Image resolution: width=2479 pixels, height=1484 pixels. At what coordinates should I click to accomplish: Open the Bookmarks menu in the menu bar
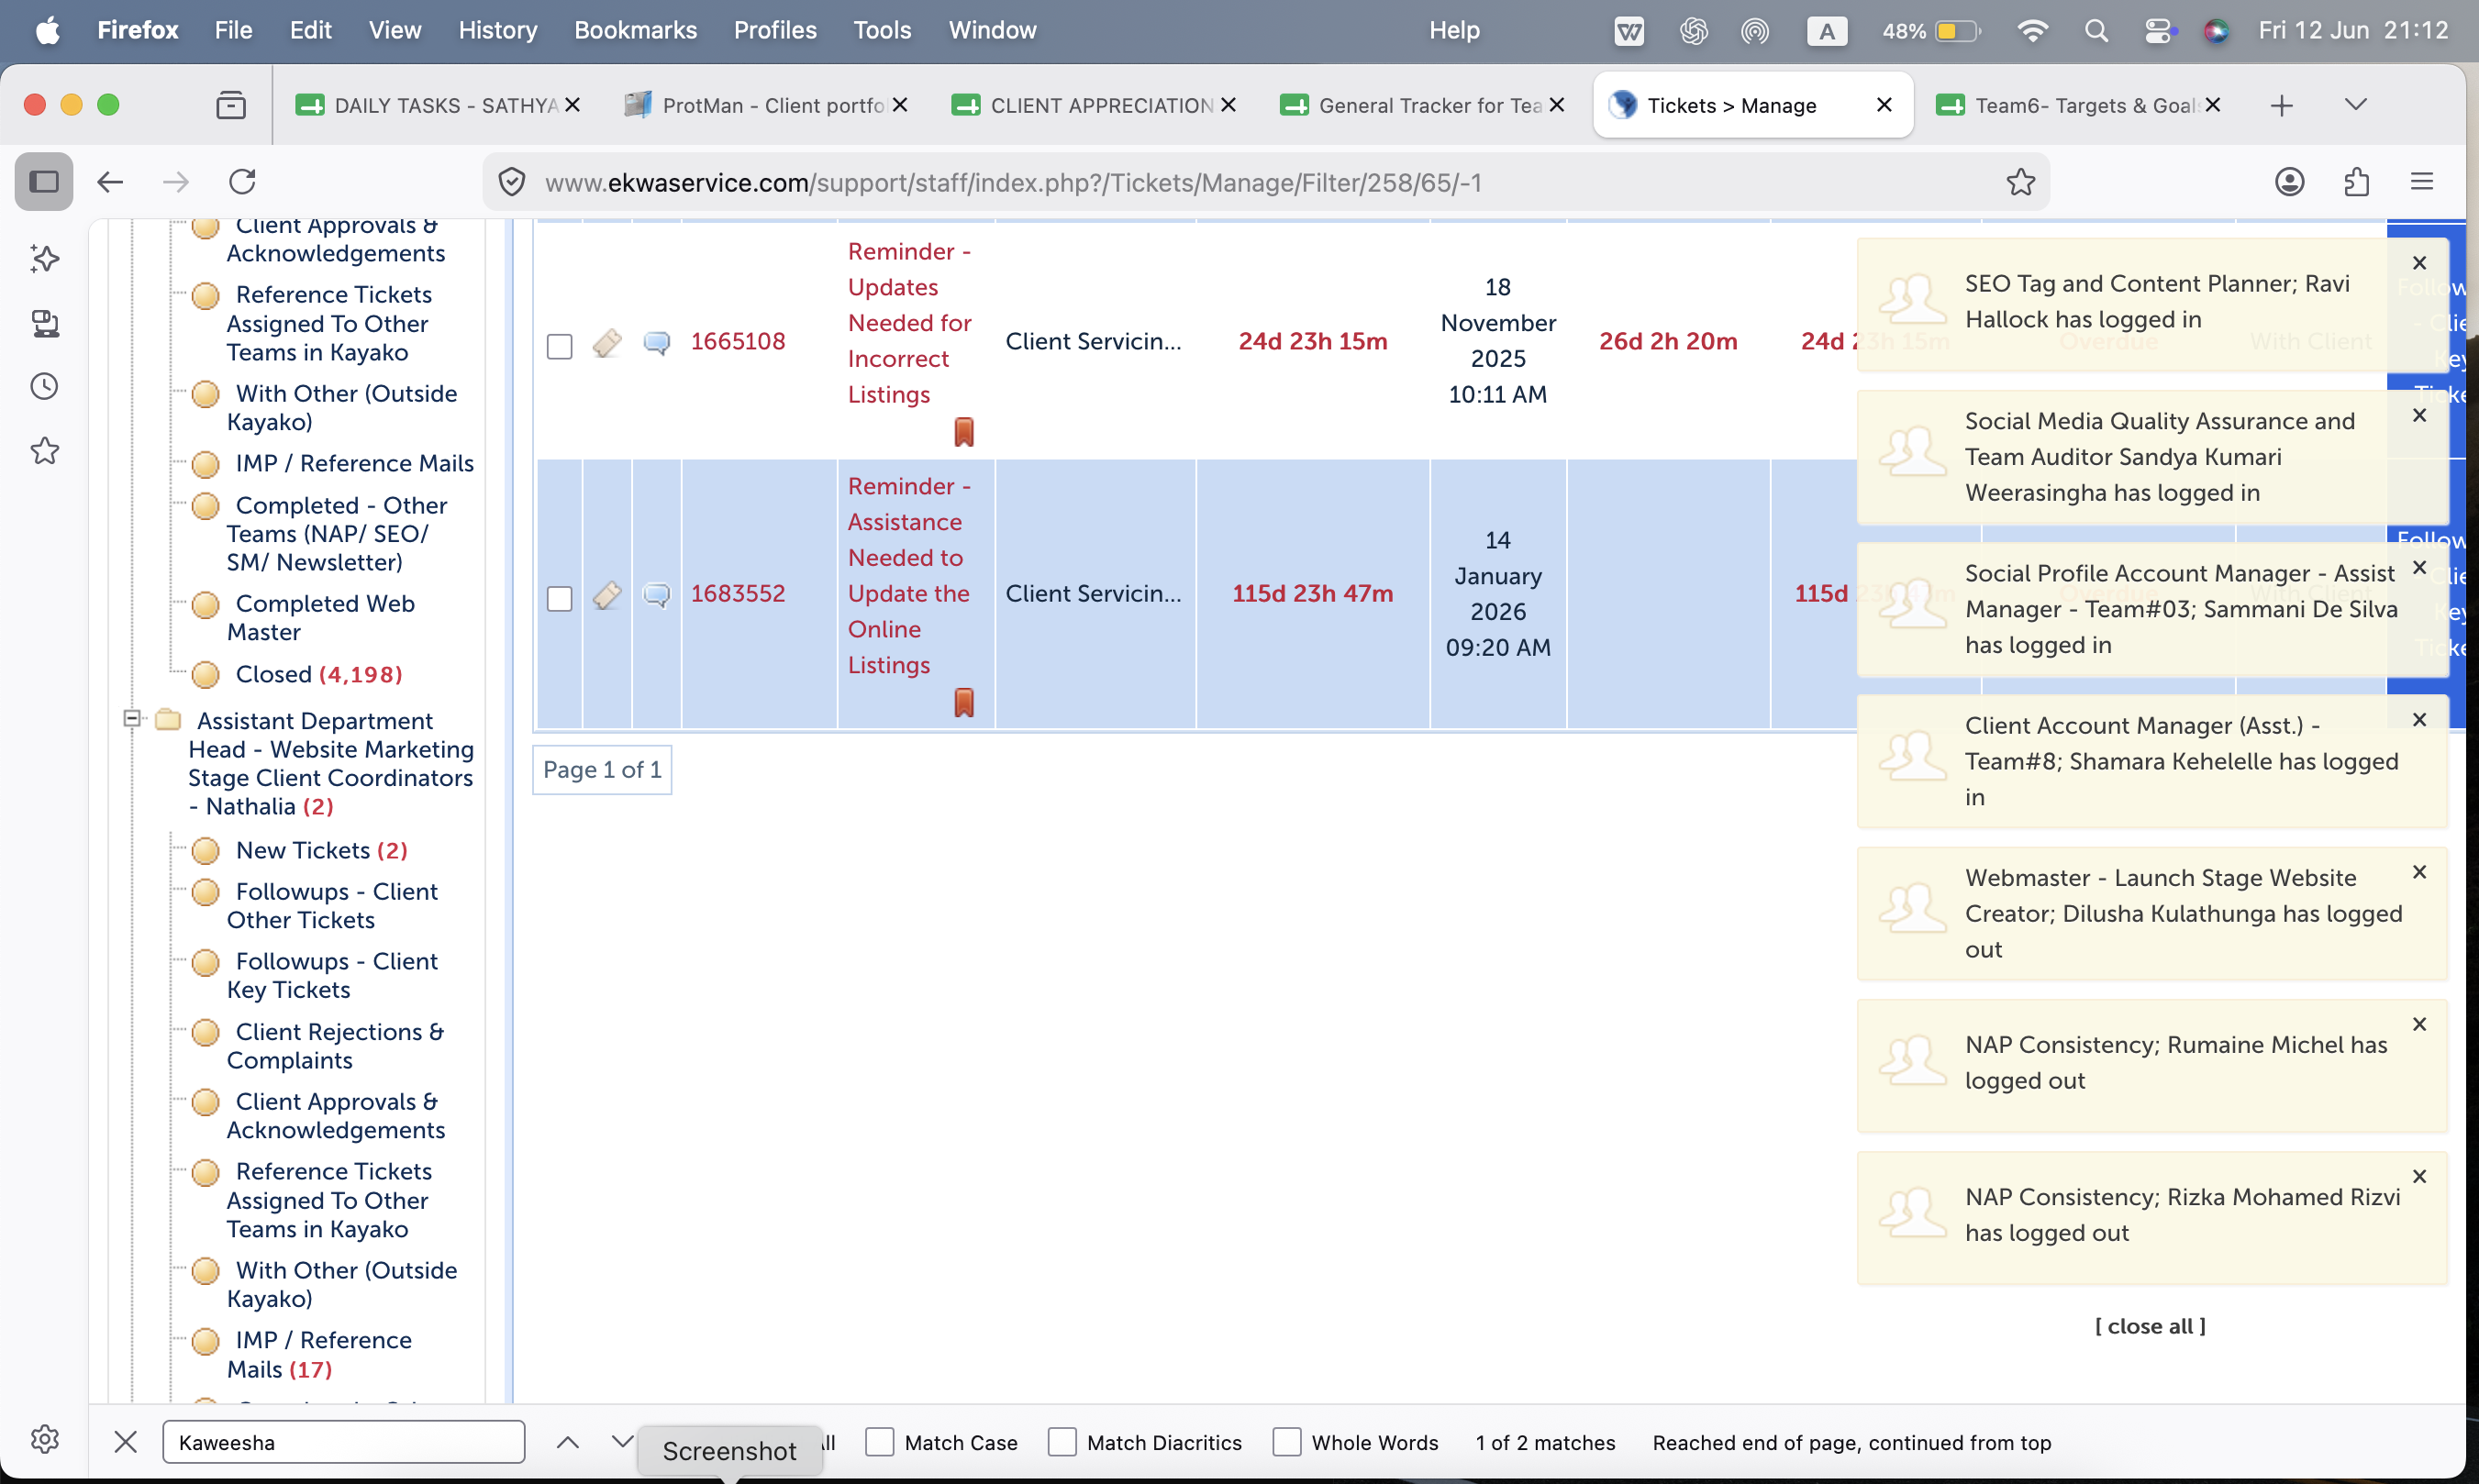point(635,30)
